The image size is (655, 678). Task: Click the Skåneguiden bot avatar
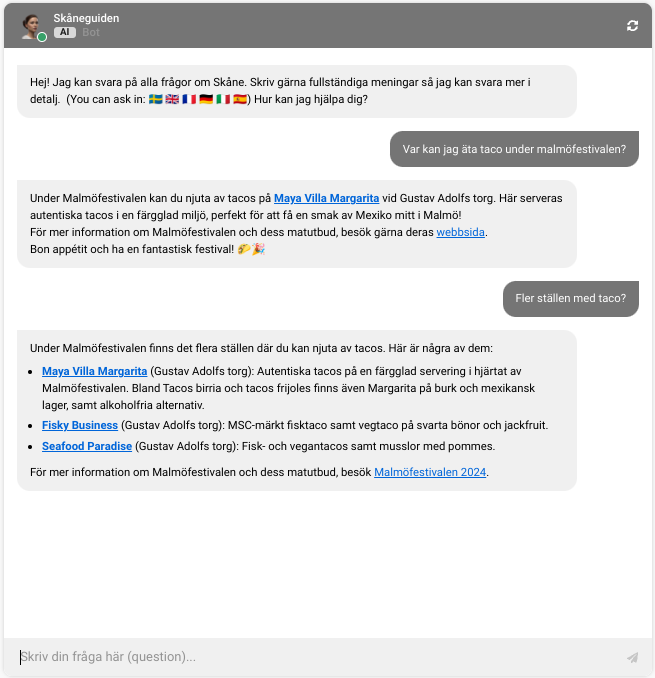coord(32,26)
